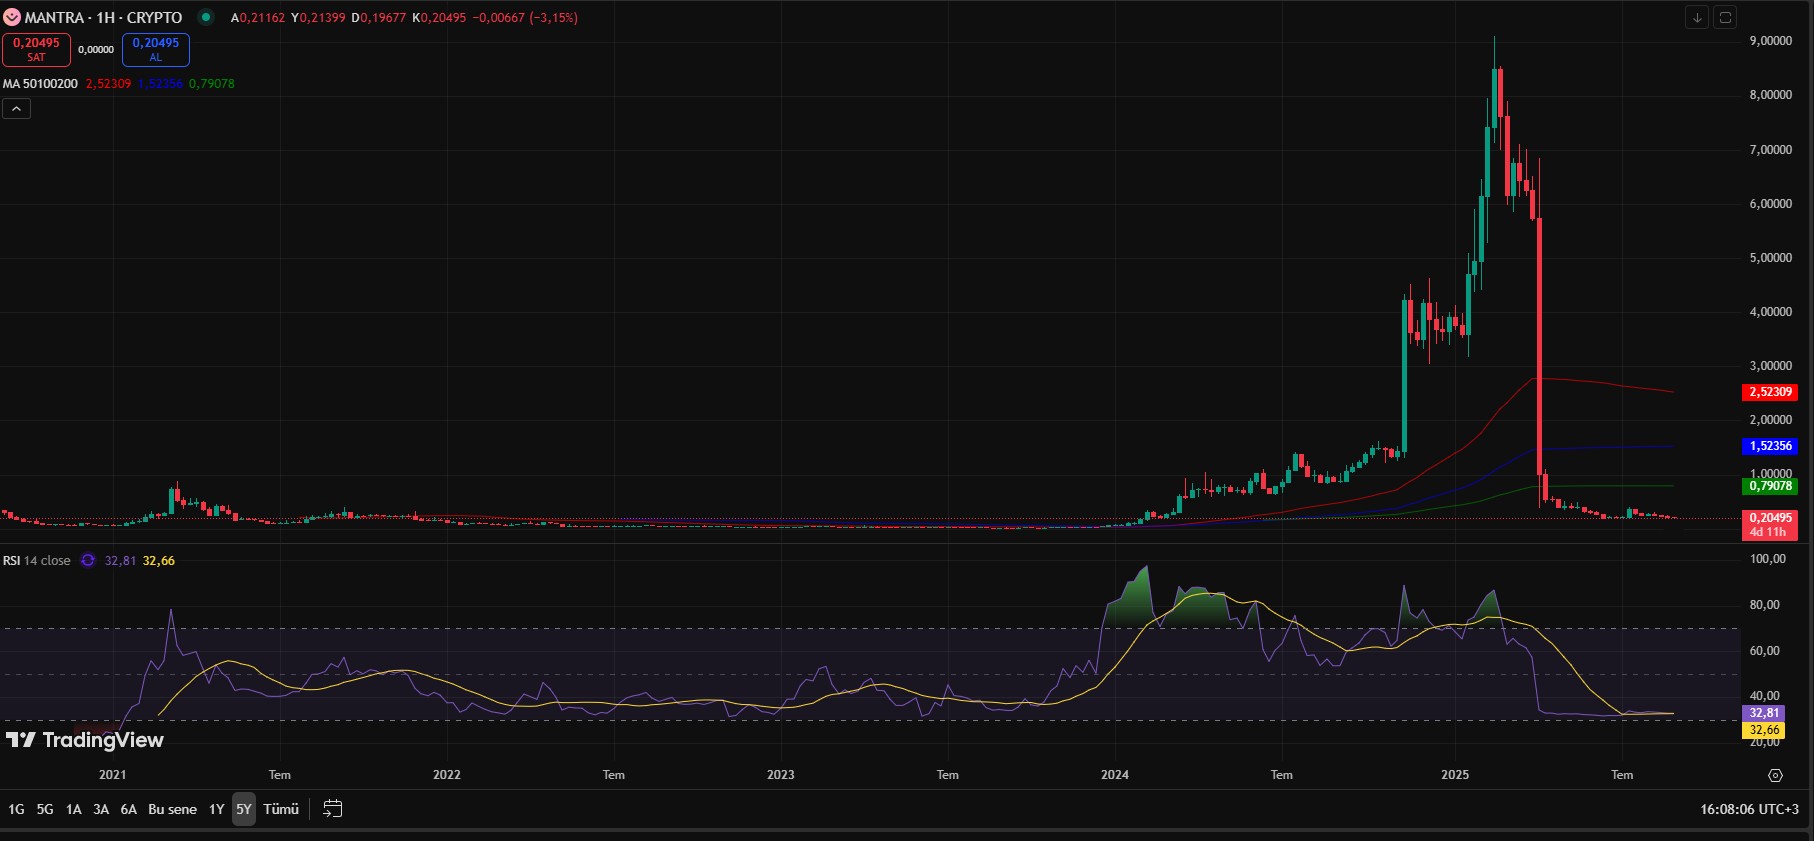The height and width of the screenshot is (841, 1814).
Task: Click the 2022 label on time axis
Action: pos(447,775)
